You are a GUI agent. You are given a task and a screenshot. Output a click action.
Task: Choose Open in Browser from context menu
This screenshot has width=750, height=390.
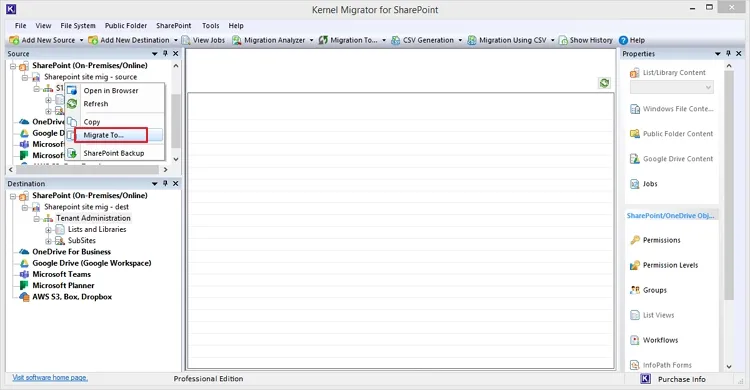(115, 90)
